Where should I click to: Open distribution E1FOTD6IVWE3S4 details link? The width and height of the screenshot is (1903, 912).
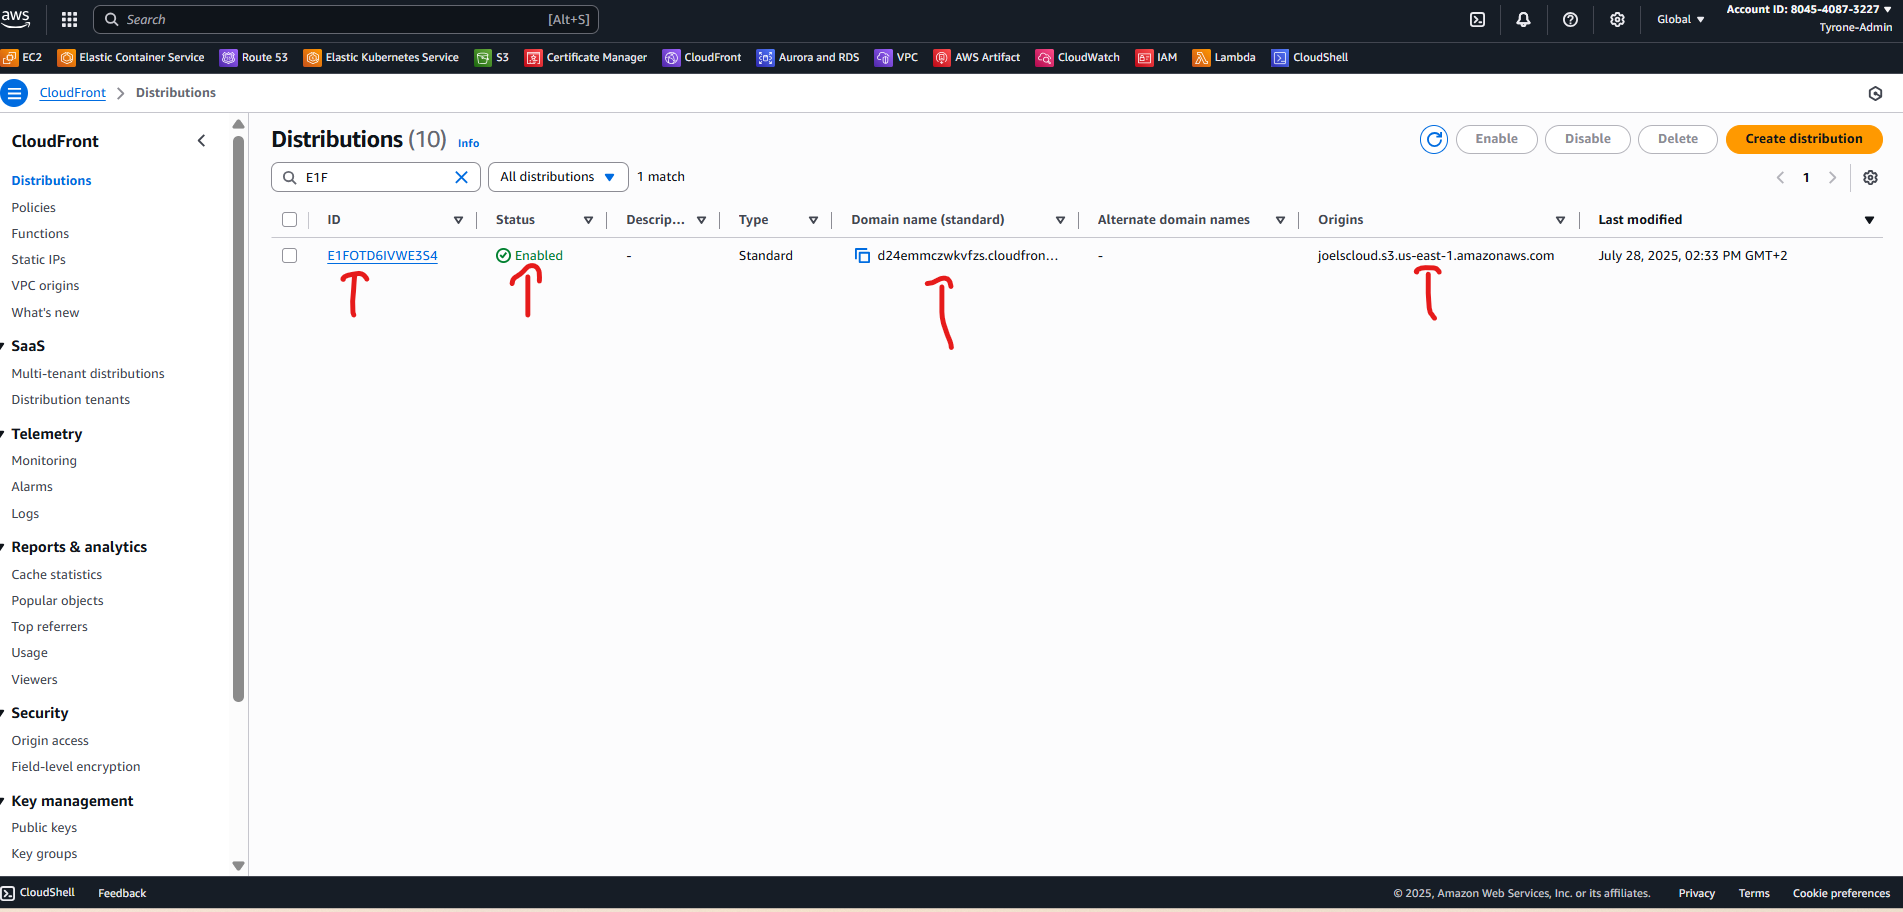point(382,255)
